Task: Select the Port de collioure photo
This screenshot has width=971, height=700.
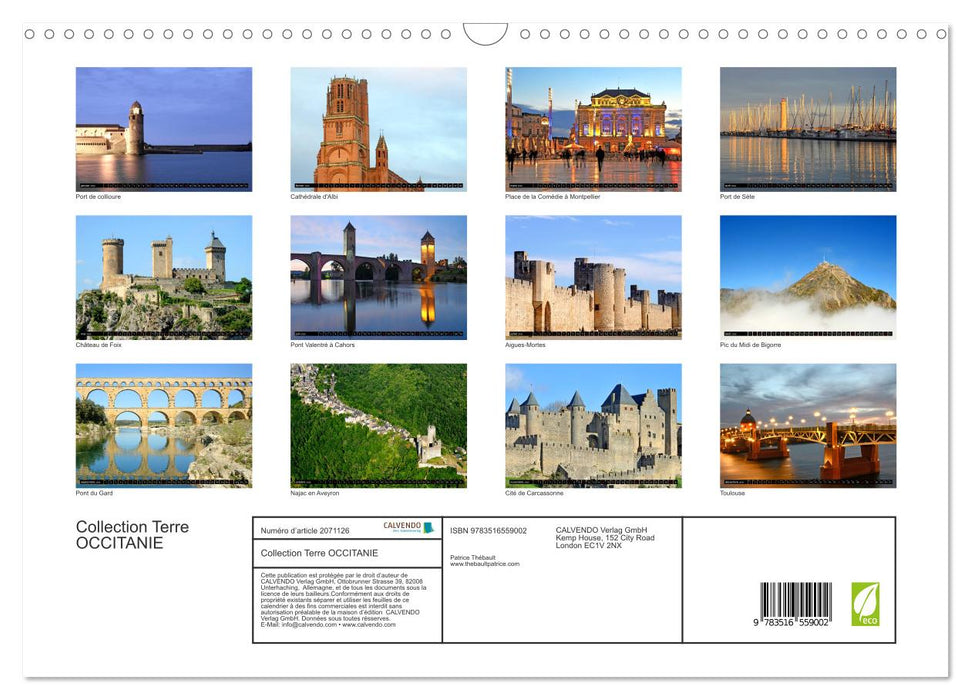Action: point(163,128)
